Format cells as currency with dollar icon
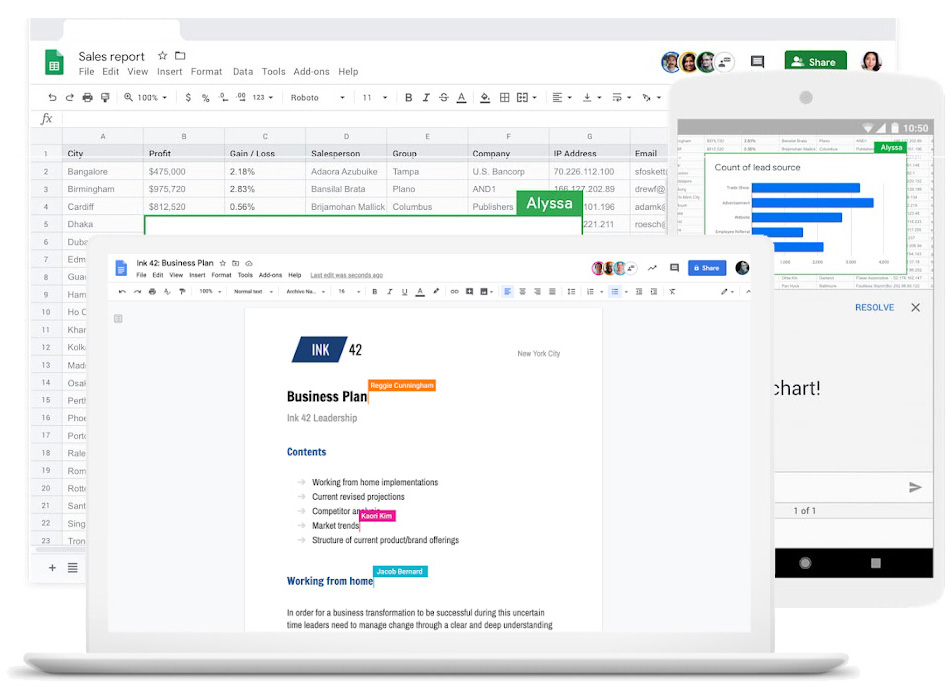The height and width of the screenshot is (700, 951). coord(188,98)
